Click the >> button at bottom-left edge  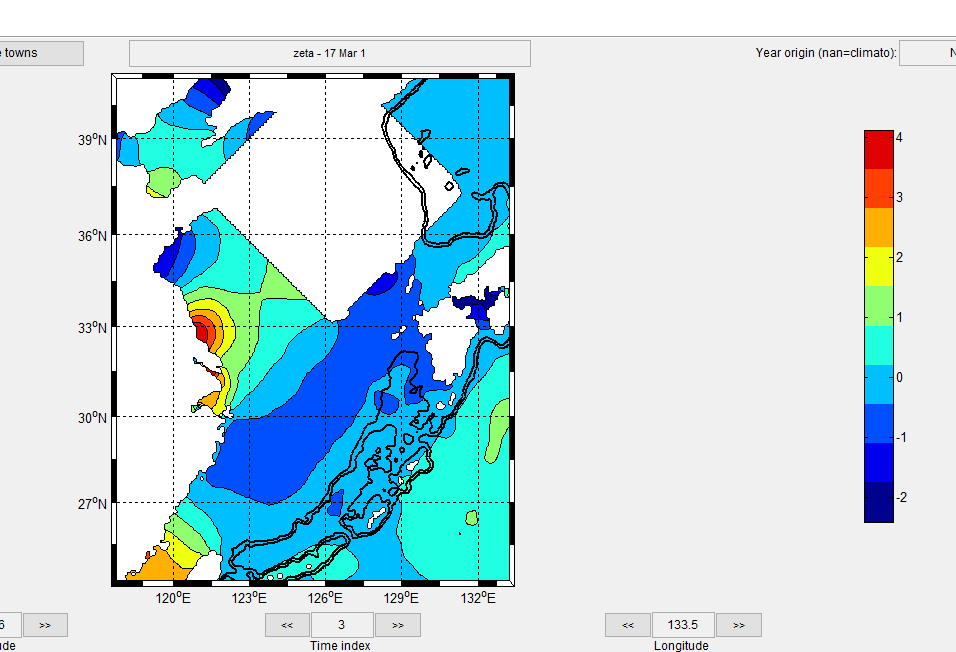click(45, 625)
